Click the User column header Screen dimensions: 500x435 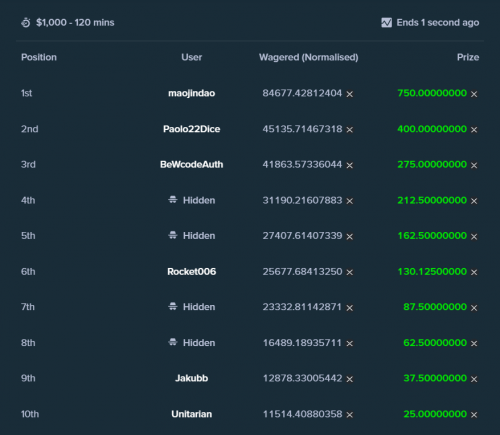pos(192,57)
